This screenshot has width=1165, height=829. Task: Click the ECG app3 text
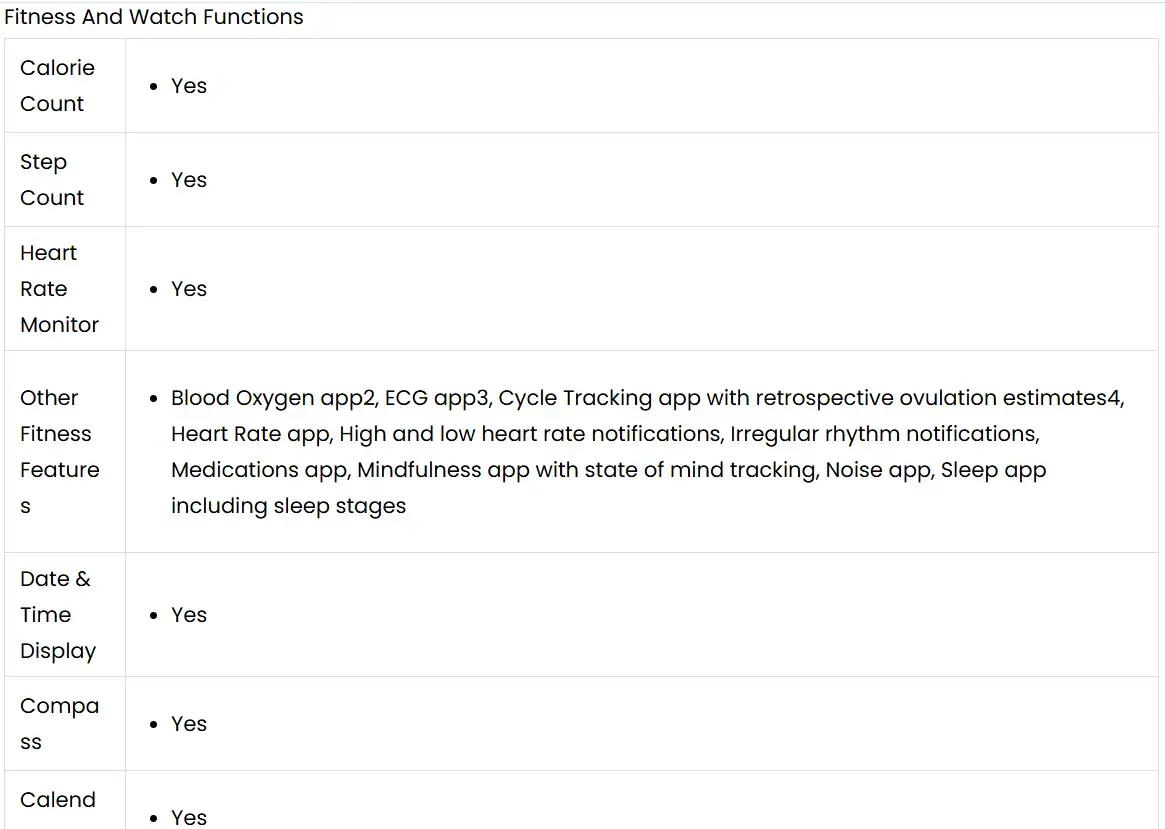[x=437, y=398]
